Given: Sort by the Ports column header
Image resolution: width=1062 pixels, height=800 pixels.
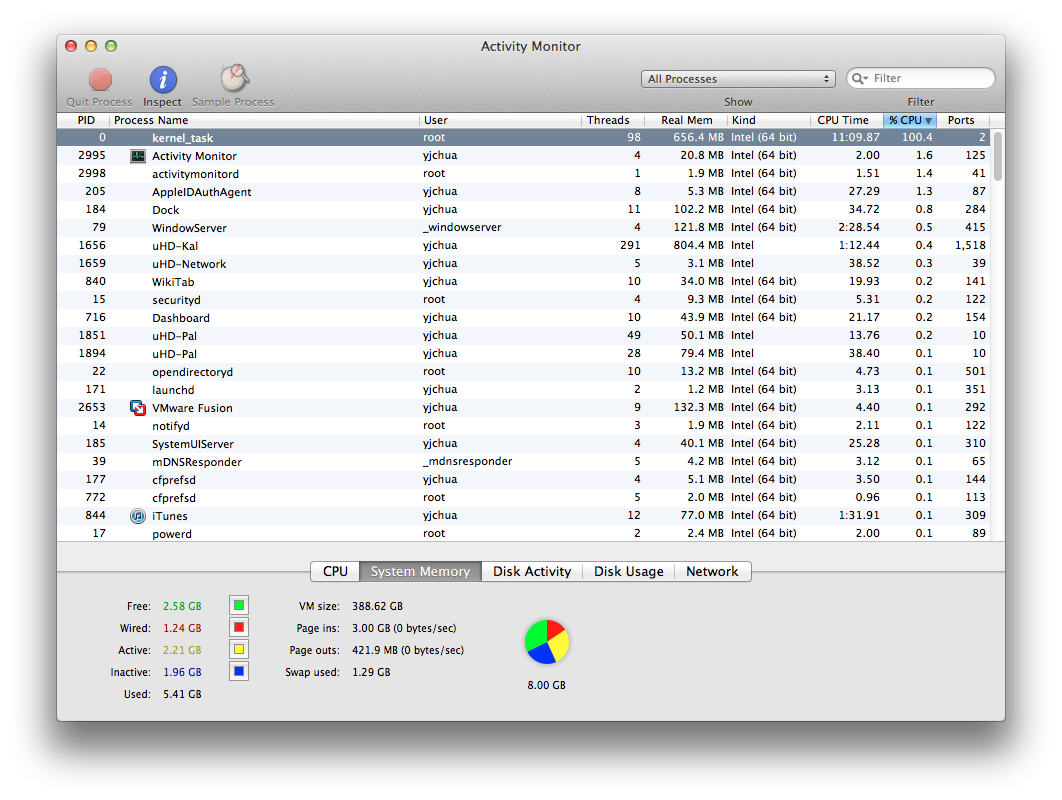Looking at the screenshot, I should click(963, 120).
